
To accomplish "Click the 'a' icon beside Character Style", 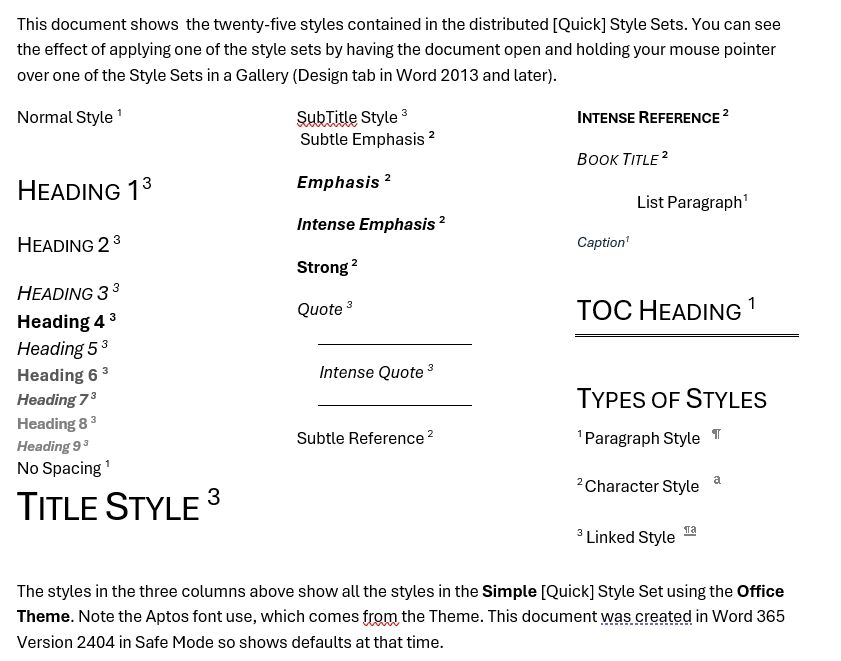I will pos(717,480).
